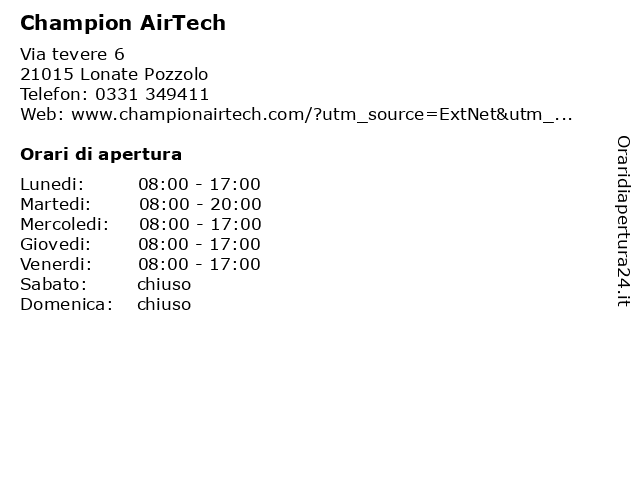Click Giovedi hours 08:00 - 17:00
The width and height of the screenshot is (640, 480).
(199, 244)
